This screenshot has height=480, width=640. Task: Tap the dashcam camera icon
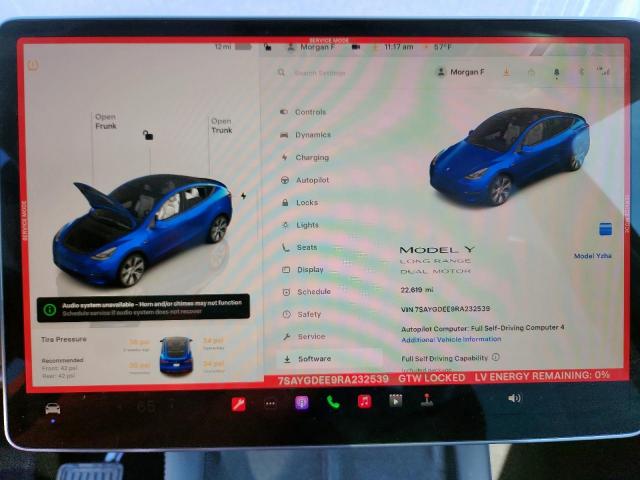(356, 47)
